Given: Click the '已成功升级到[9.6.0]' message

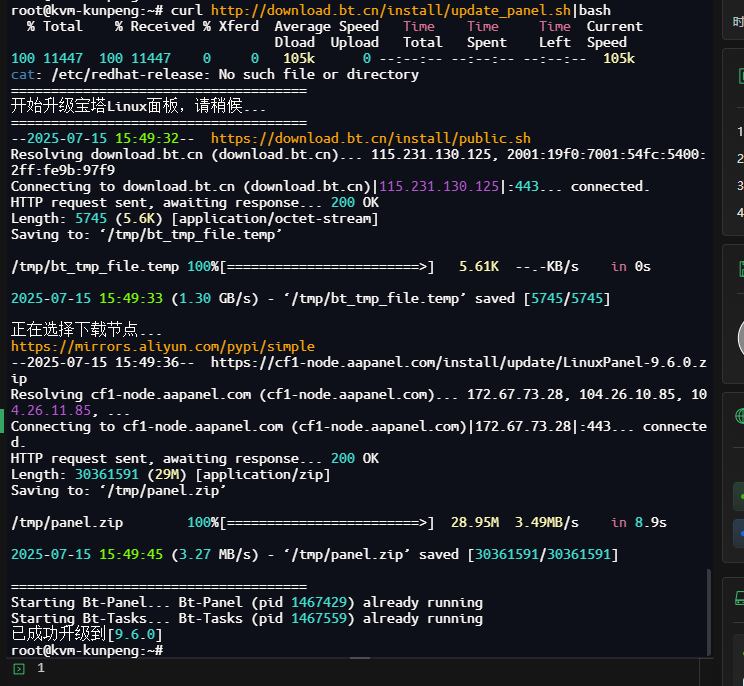Looking at the screenshot, I should (86, 634).
